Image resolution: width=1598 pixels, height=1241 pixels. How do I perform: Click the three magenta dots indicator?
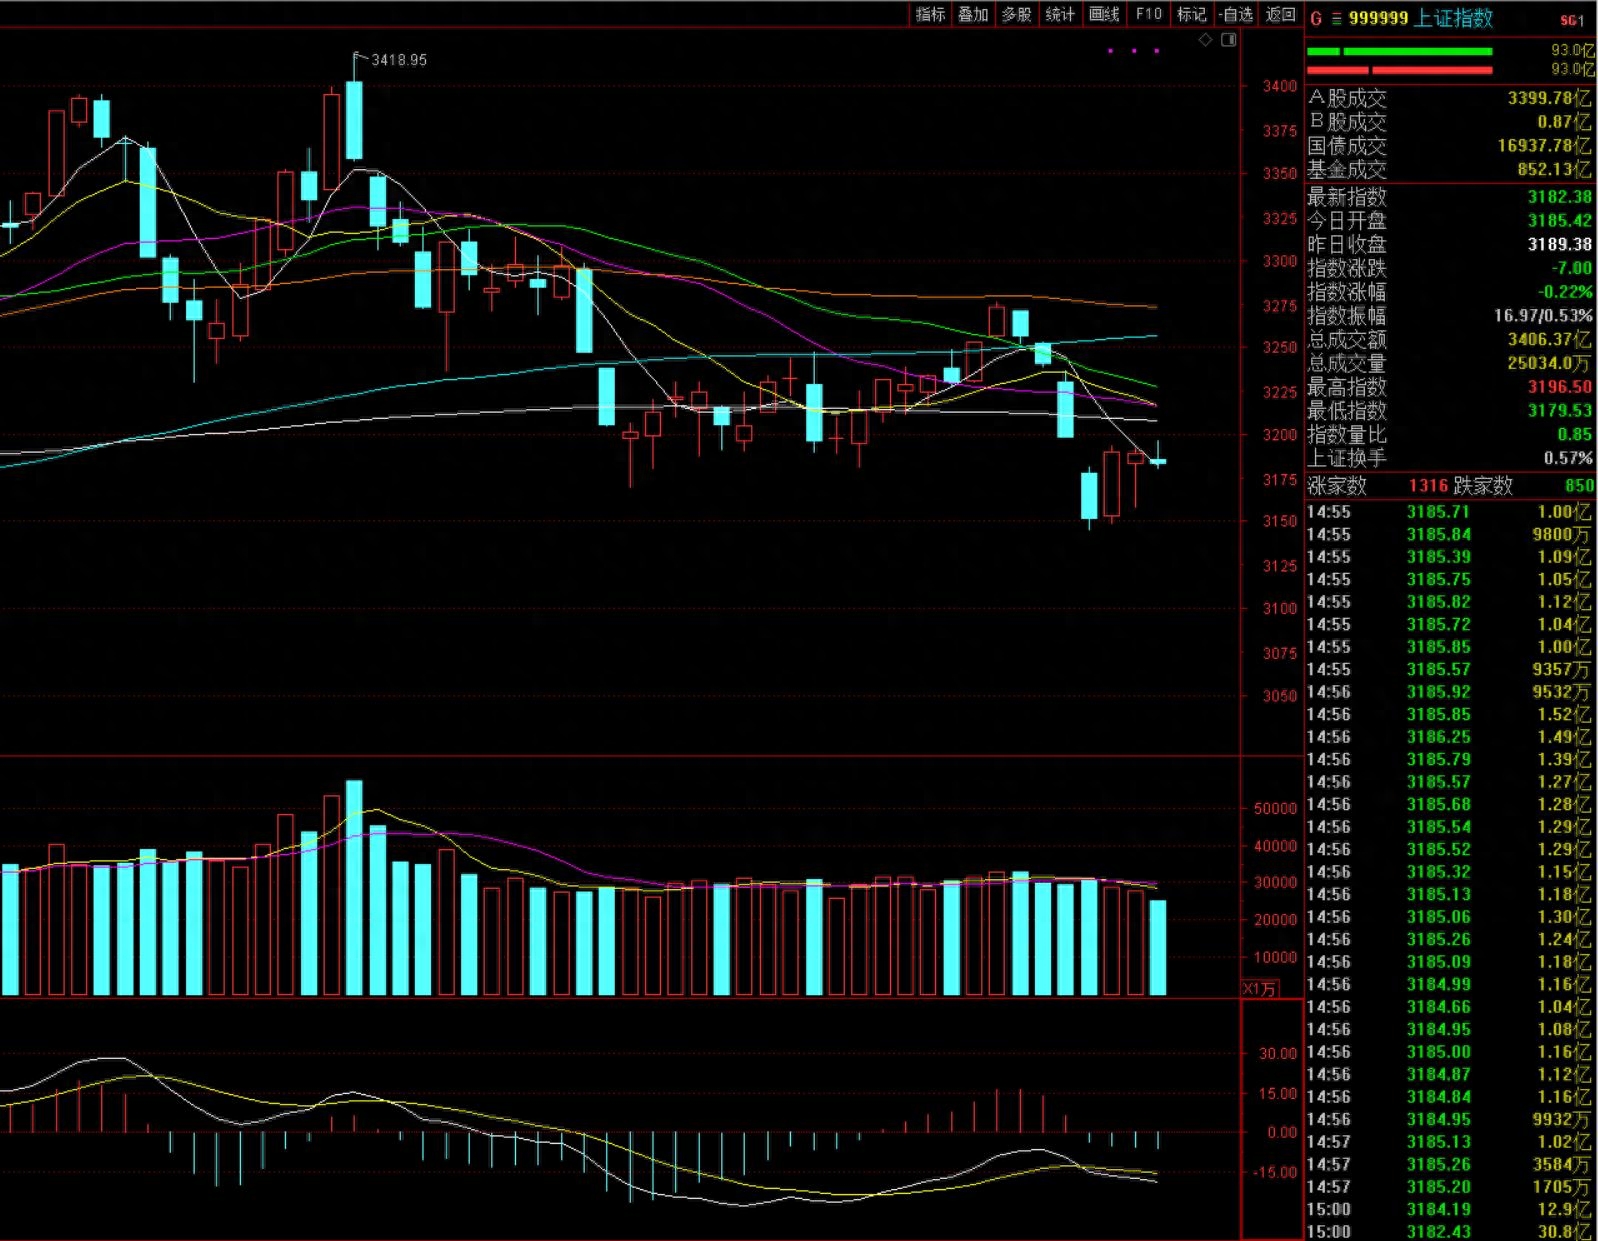pos(1133,51)
